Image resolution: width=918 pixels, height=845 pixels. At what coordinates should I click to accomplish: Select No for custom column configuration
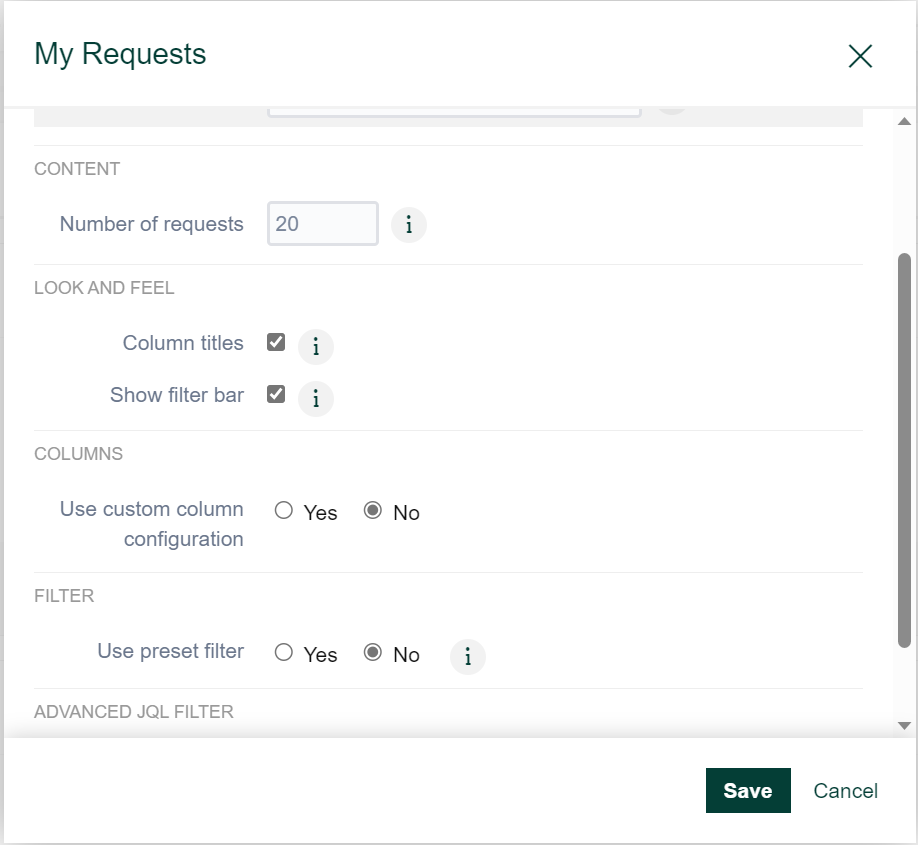(x=372, y=511)
